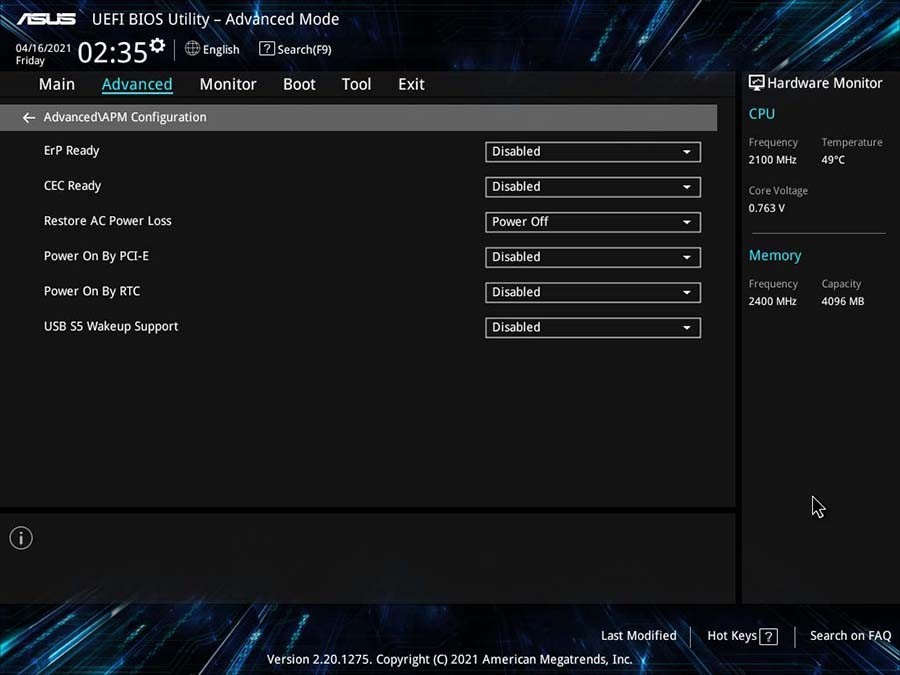Open the Boot tab
The width and height of the screenshot is (900, 675).
(x=299, y=84)
